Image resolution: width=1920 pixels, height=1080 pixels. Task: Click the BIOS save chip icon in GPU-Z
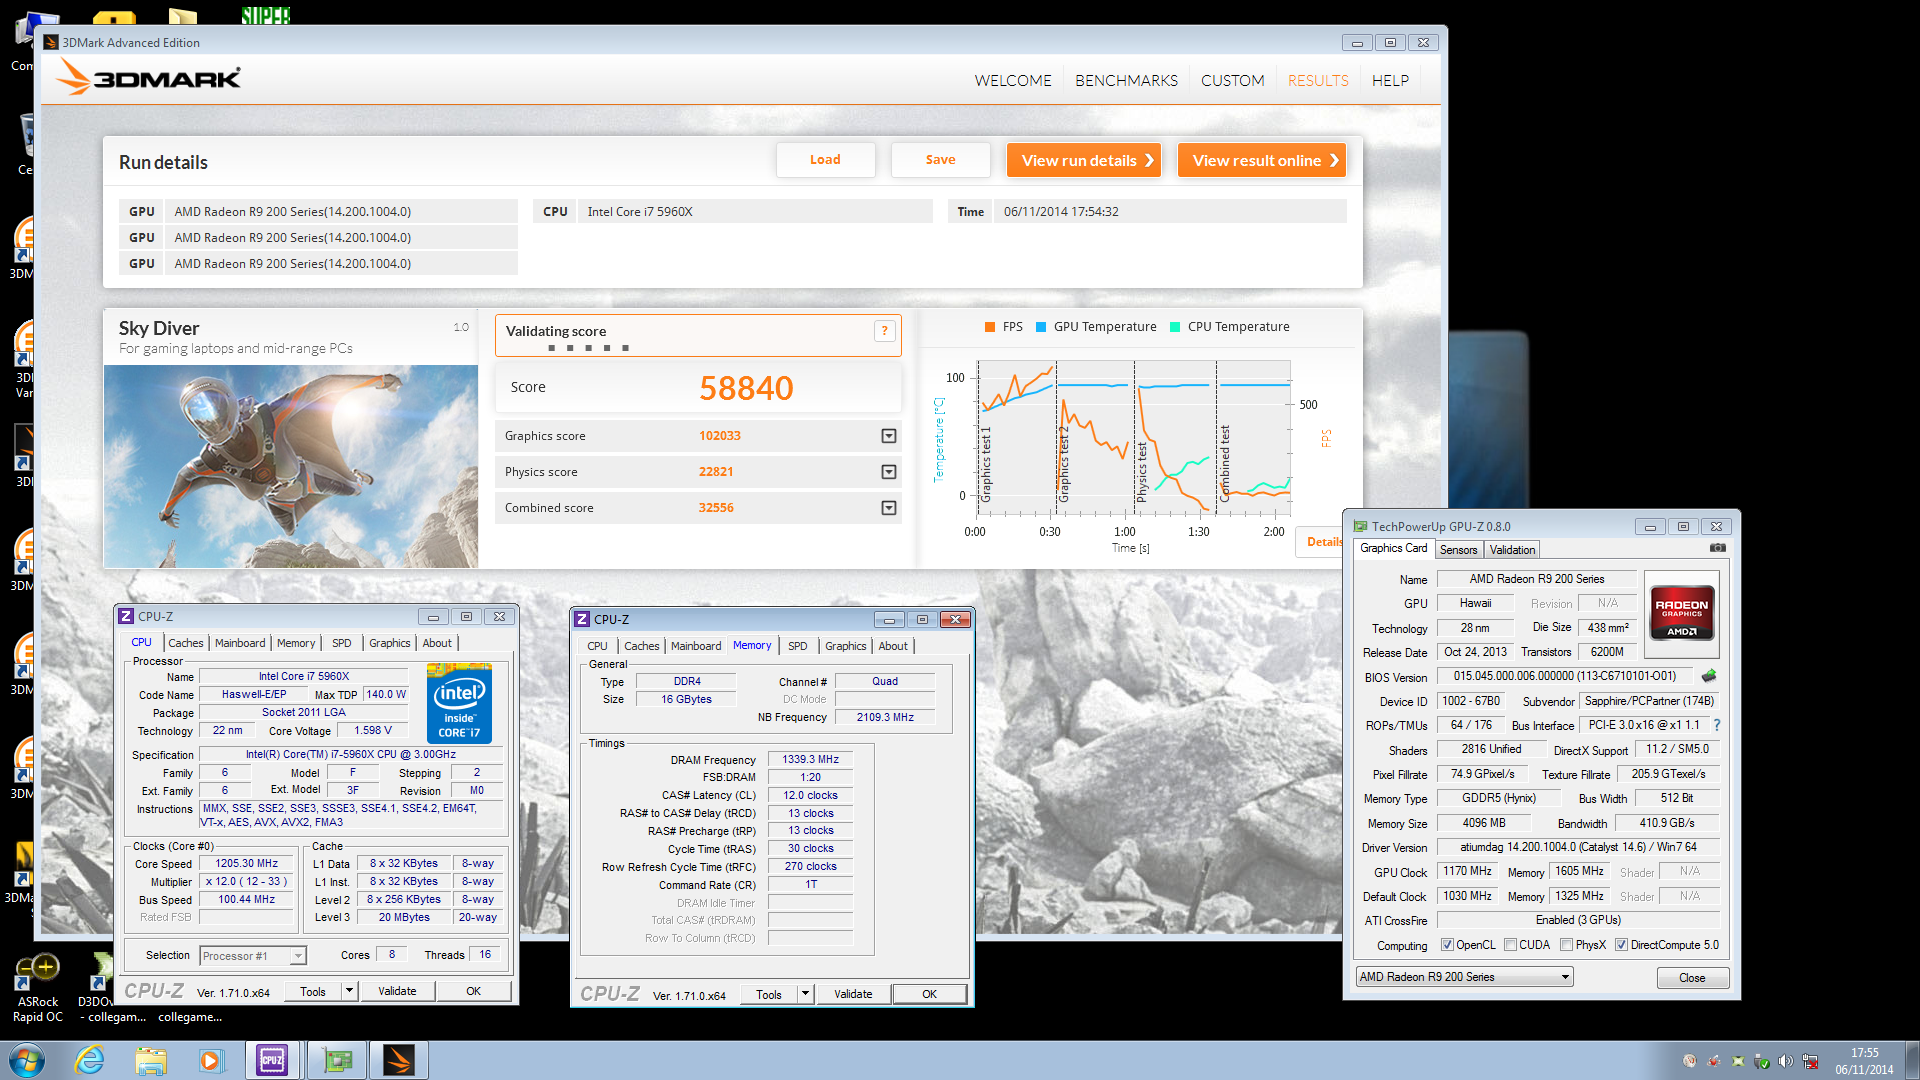click(1709, 676)
